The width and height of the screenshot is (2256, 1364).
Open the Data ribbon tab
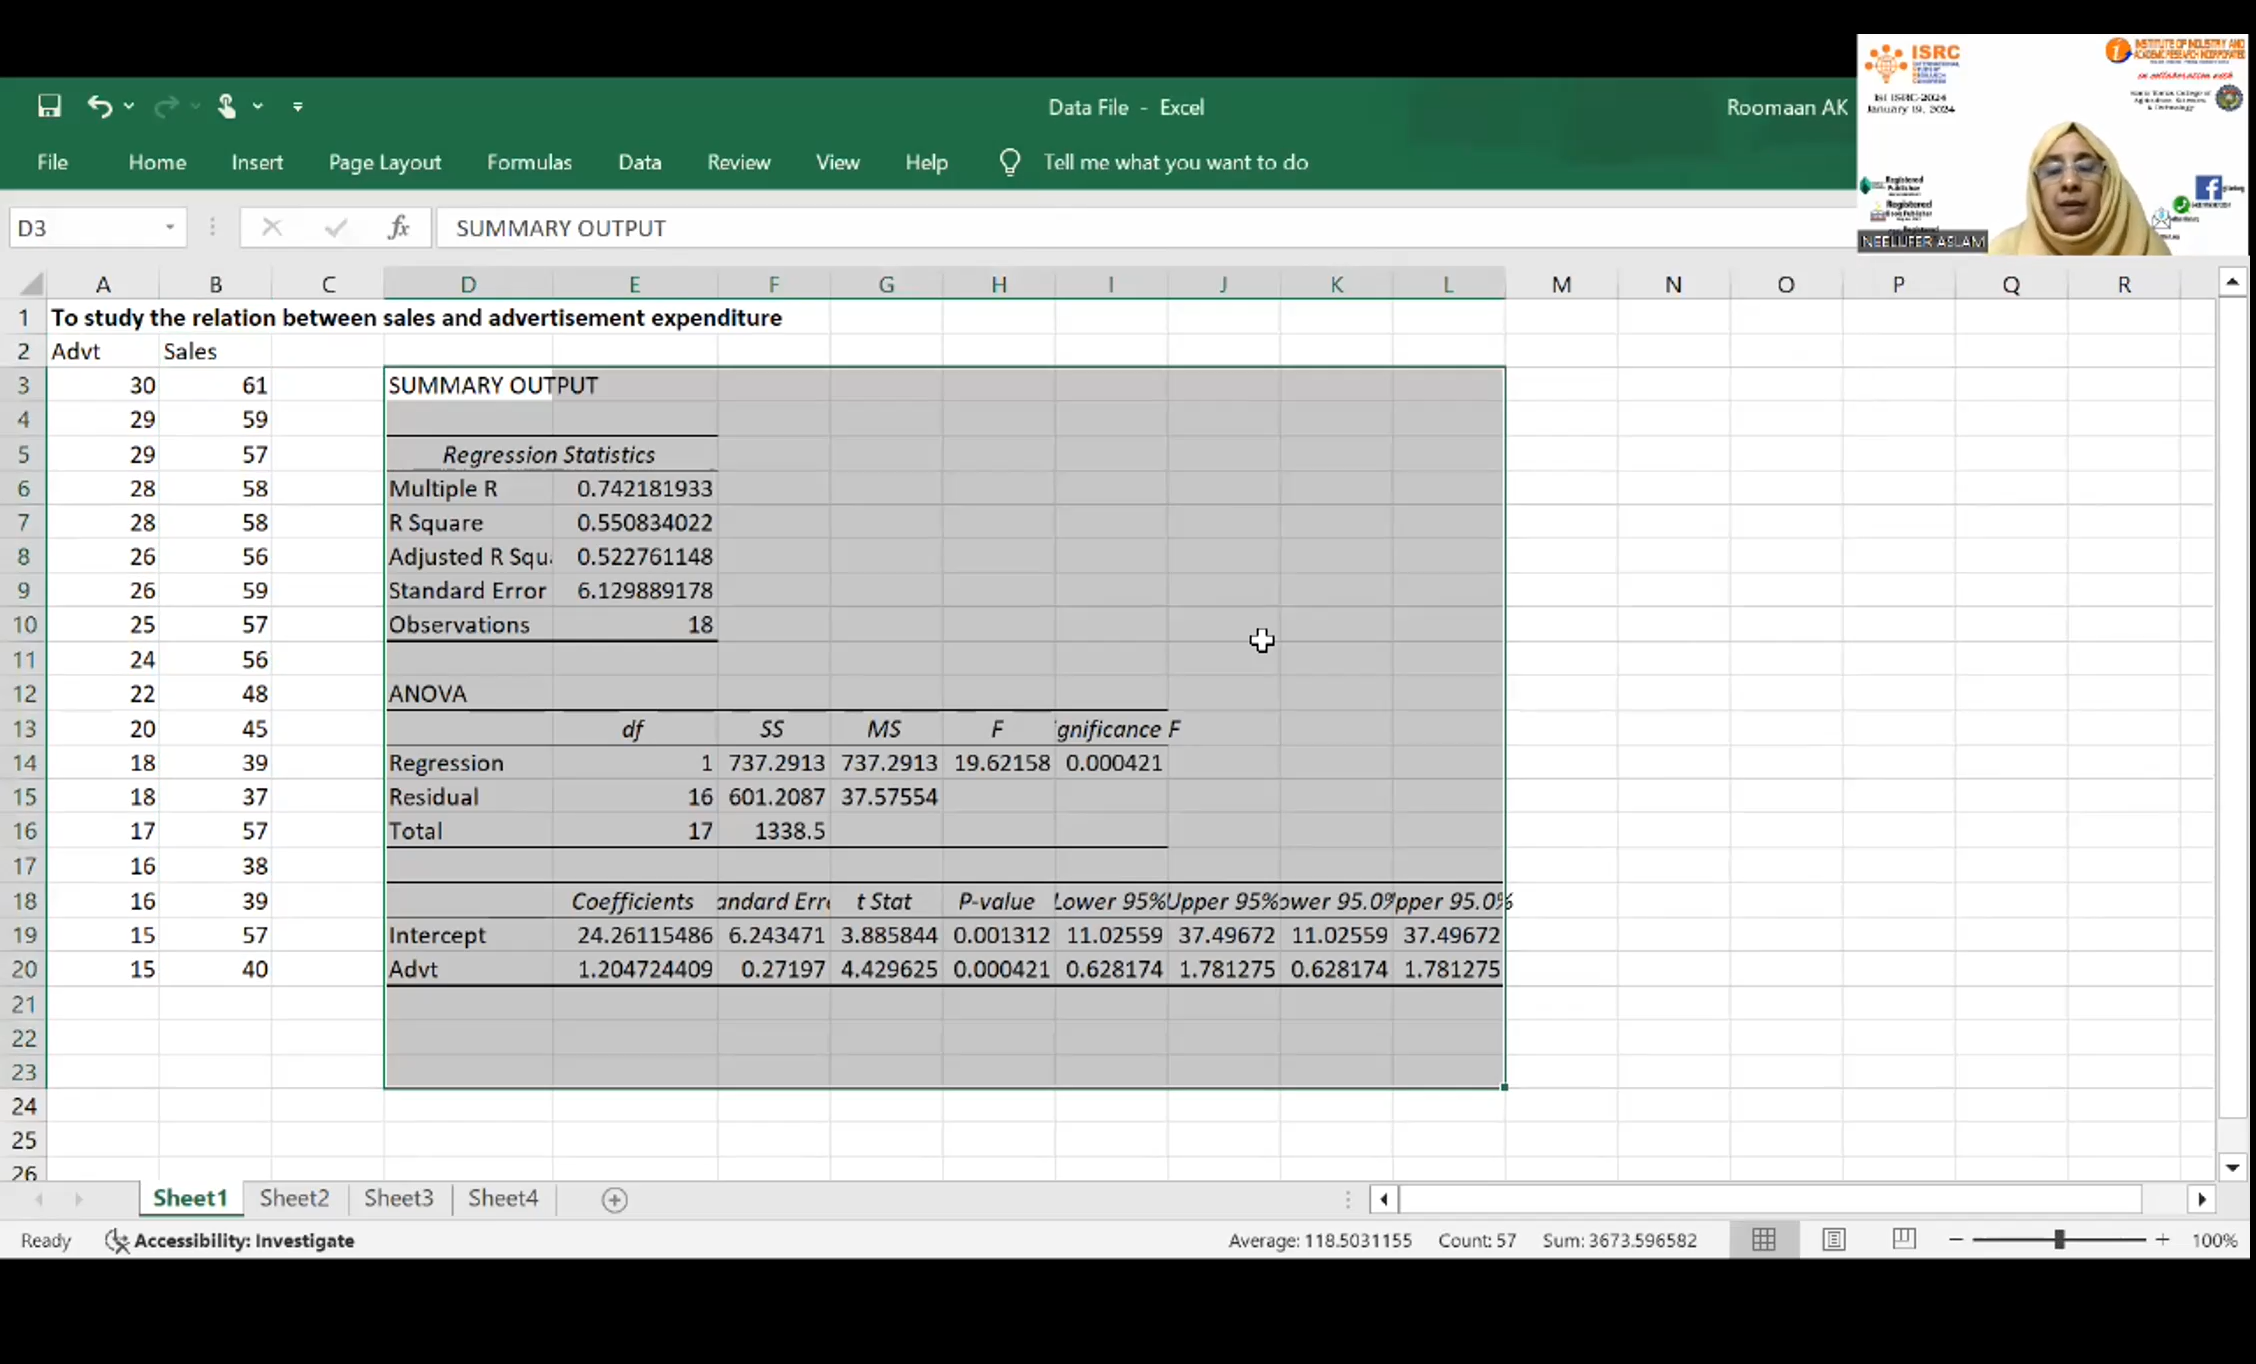click(x=639, y=162)
